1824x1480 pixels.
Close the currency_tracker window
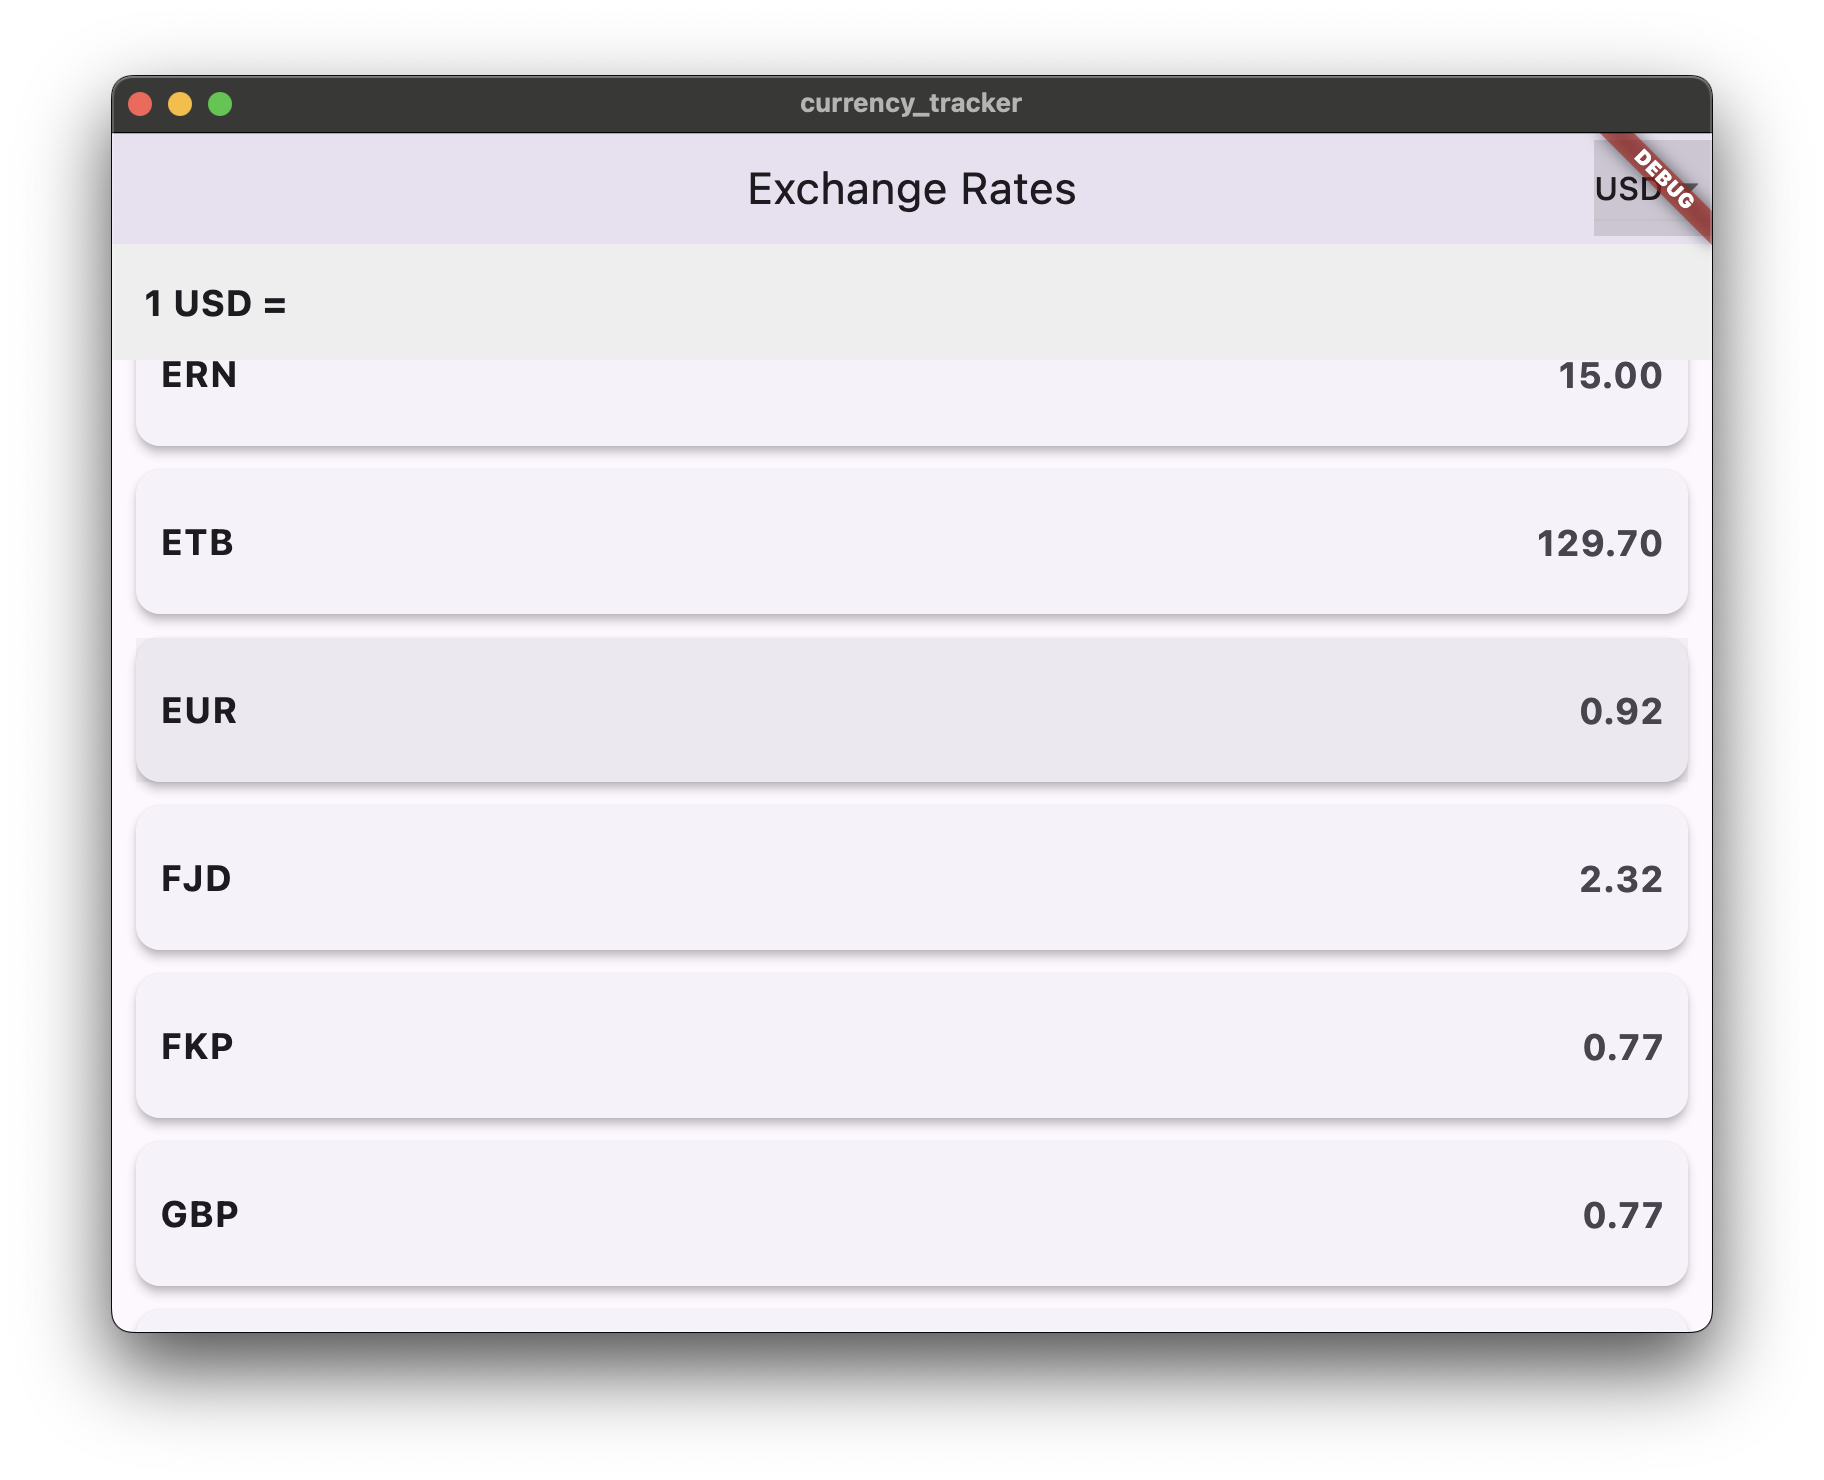(140, 104)
